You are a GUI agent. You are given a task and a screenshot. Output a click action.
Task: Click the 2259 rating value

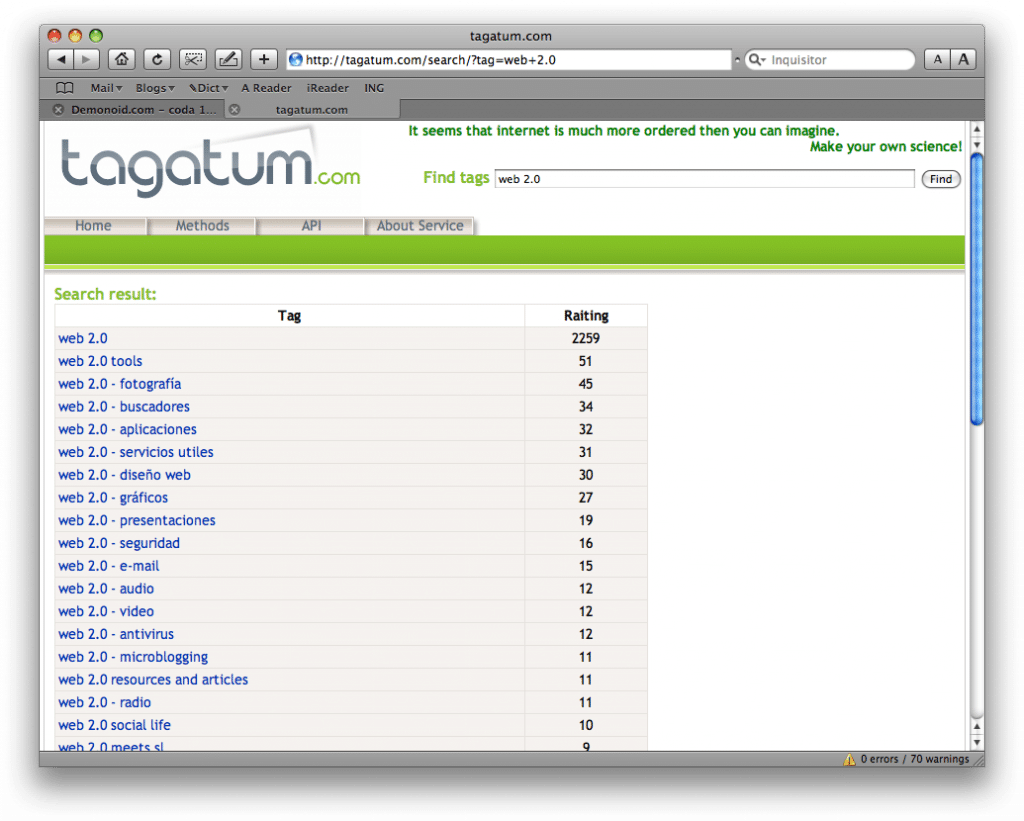[586, 338]
